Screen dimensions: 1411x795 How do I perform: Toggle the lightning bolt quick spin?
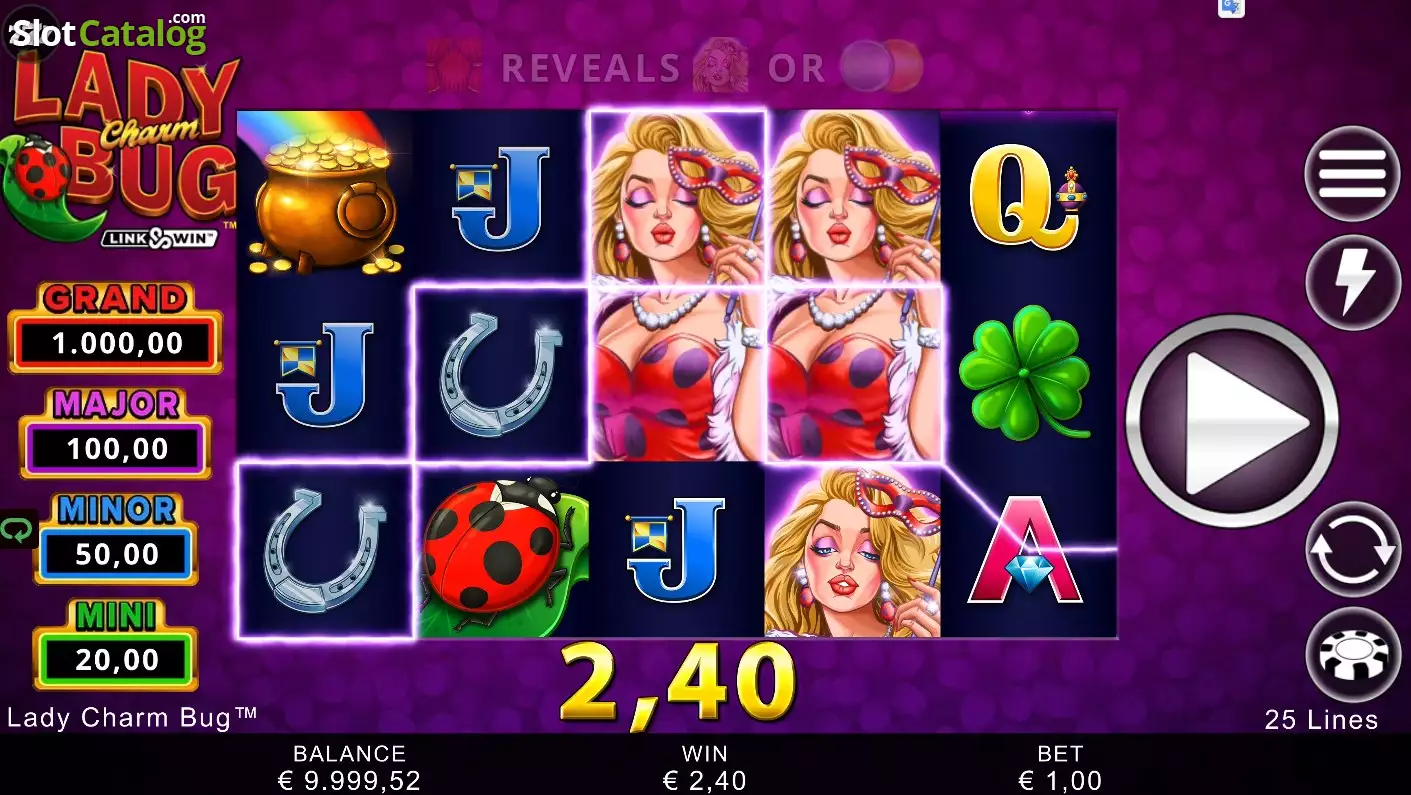tap(1352, 283)
